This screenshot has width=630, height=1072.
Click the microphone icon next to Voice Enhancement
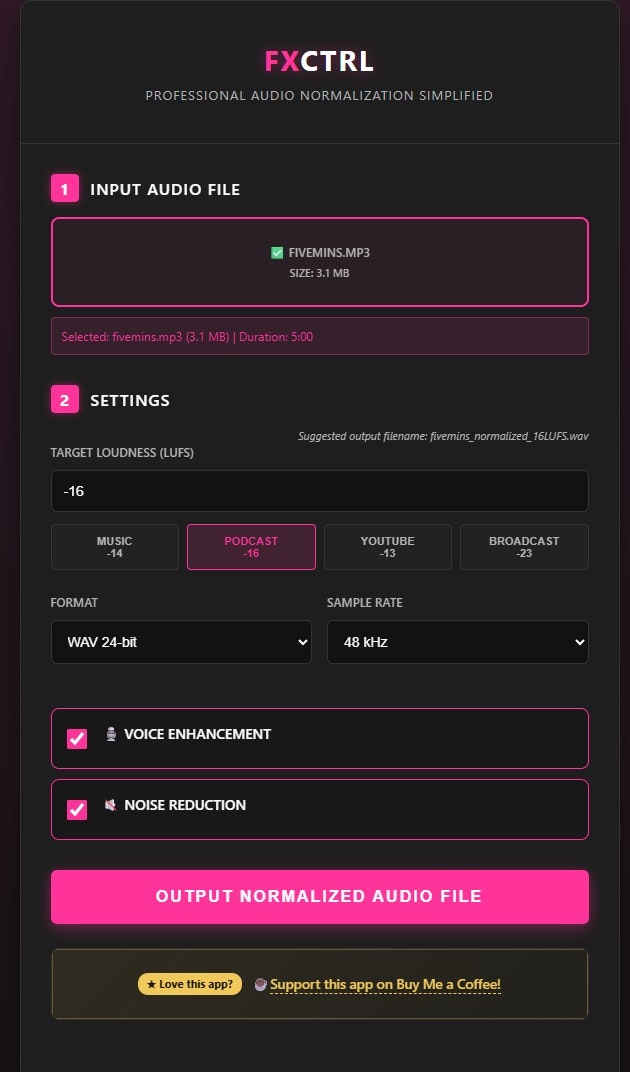[x=111, y=734]
